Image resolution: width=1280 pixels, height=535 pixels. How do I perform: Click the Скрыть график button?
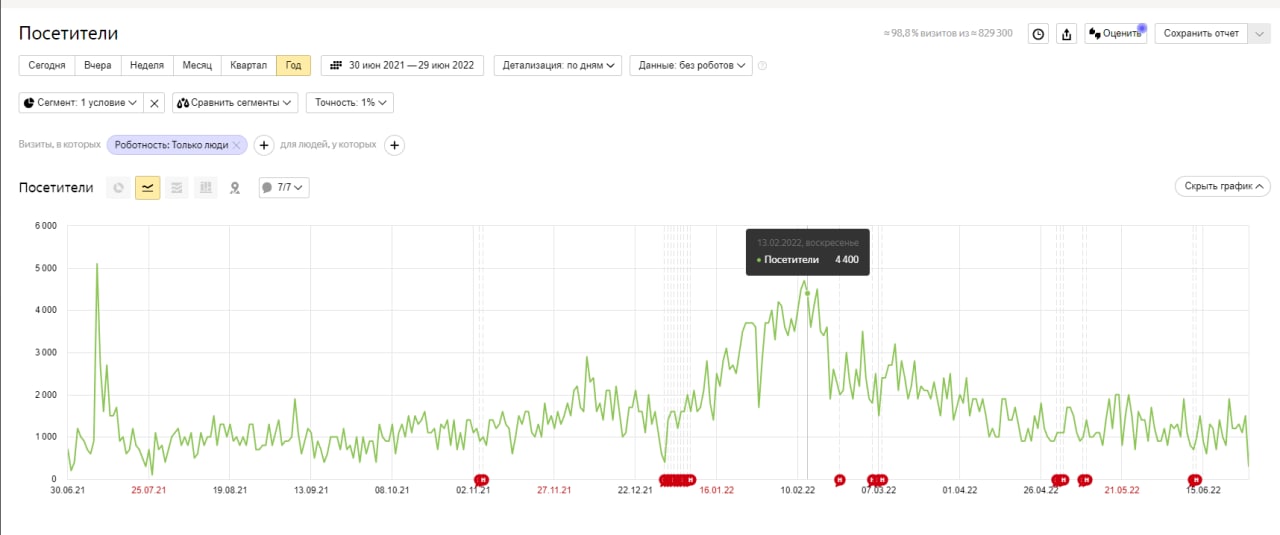coord(1222,186)
